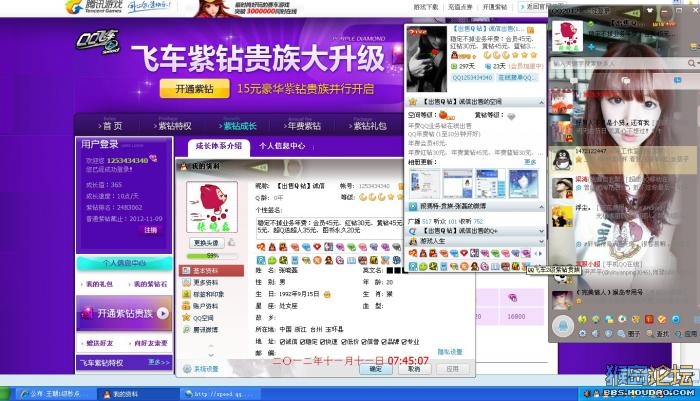The height and width of the screenshot is (401, 700).
Task: Open 我的礼包 link
Action: coord(99,284)
